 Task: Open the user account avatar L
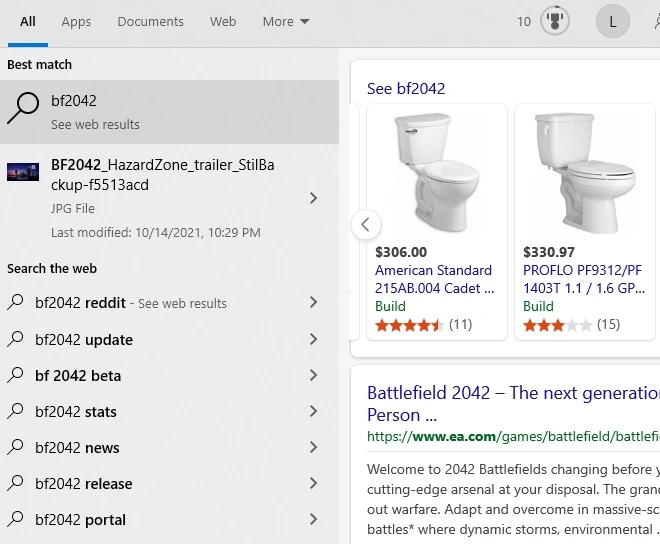(x=612, y=21)
